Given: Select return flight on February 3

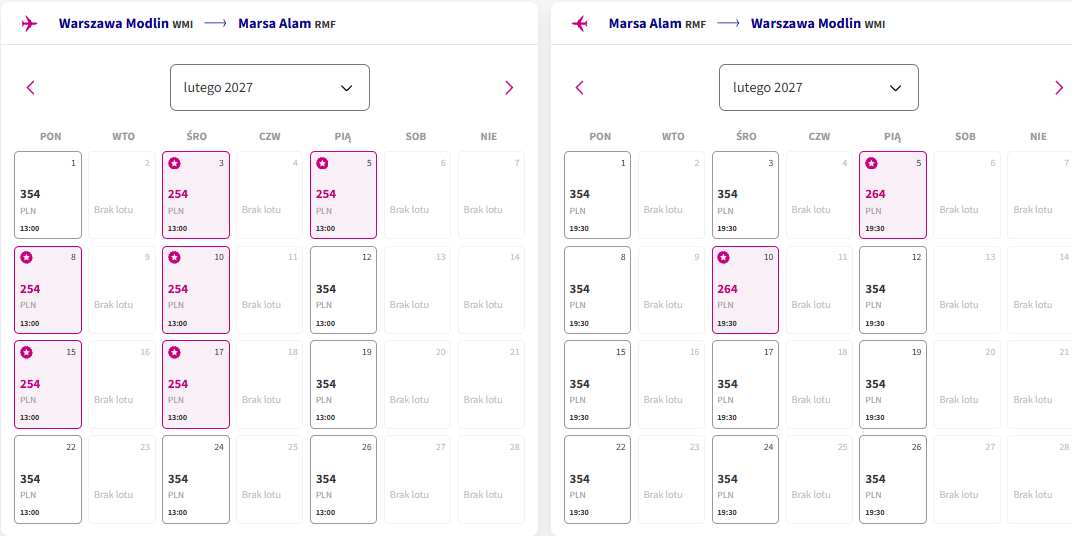Looking at the screenshot, I should pos(745,195).
